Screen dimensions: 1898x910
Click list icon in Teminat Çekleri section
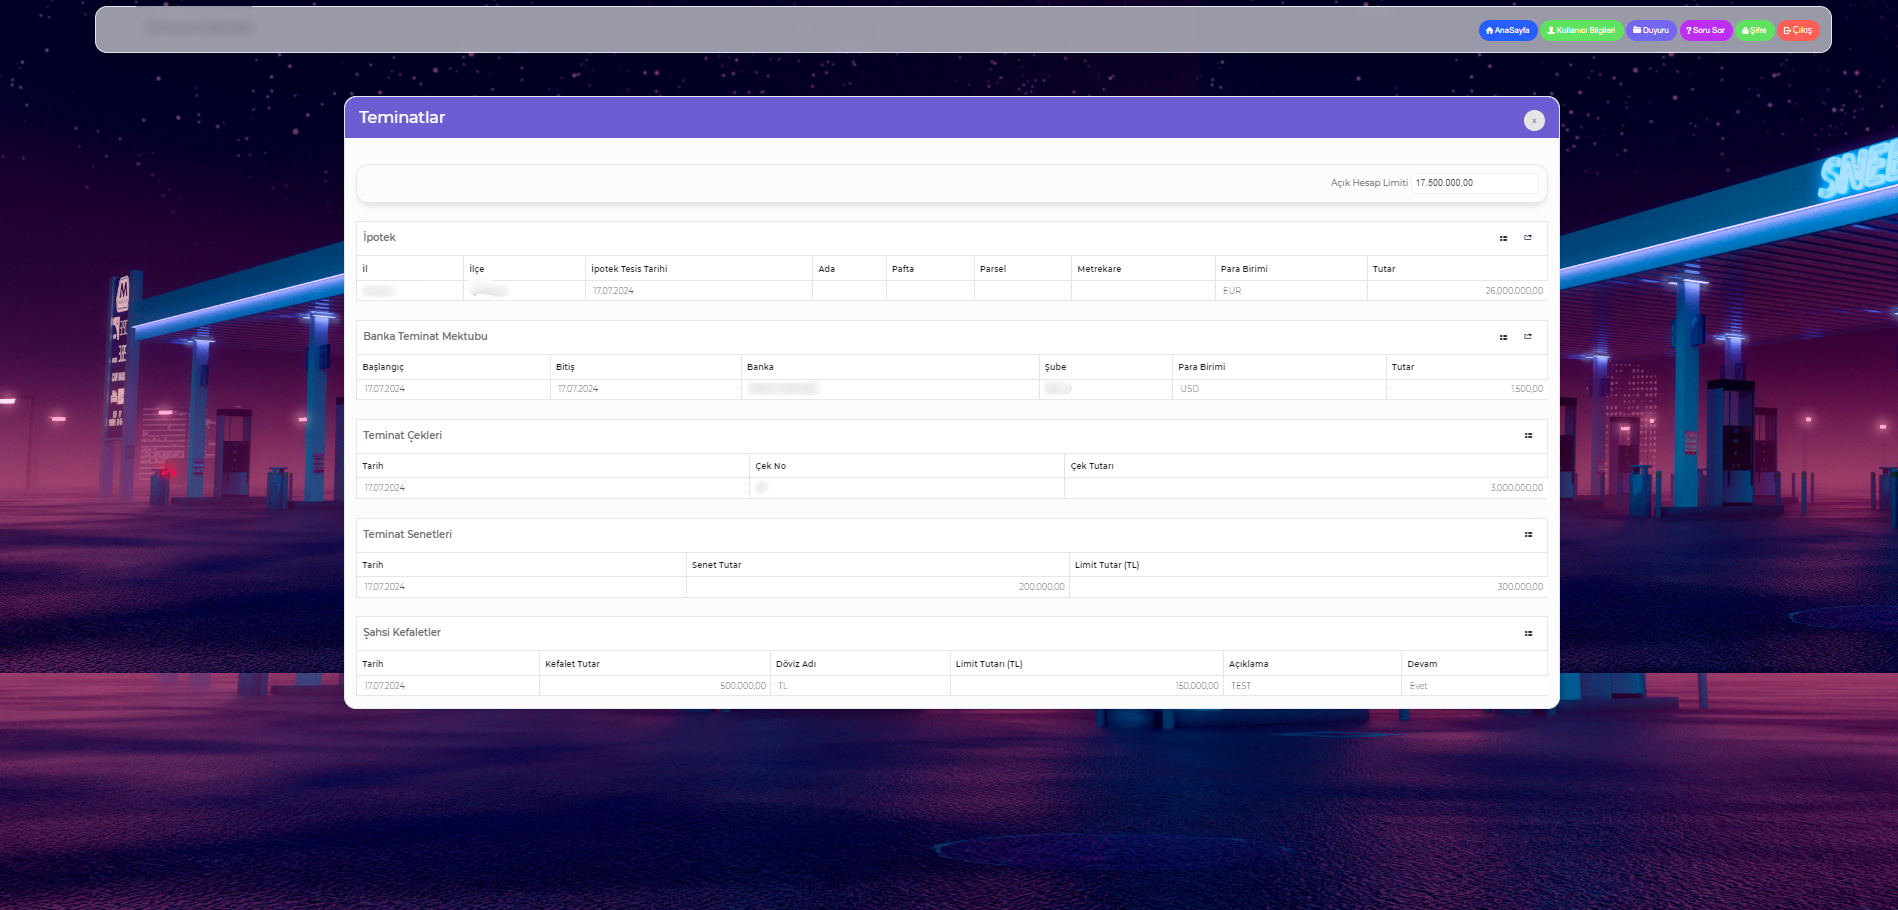click(x=1528, y=436)
